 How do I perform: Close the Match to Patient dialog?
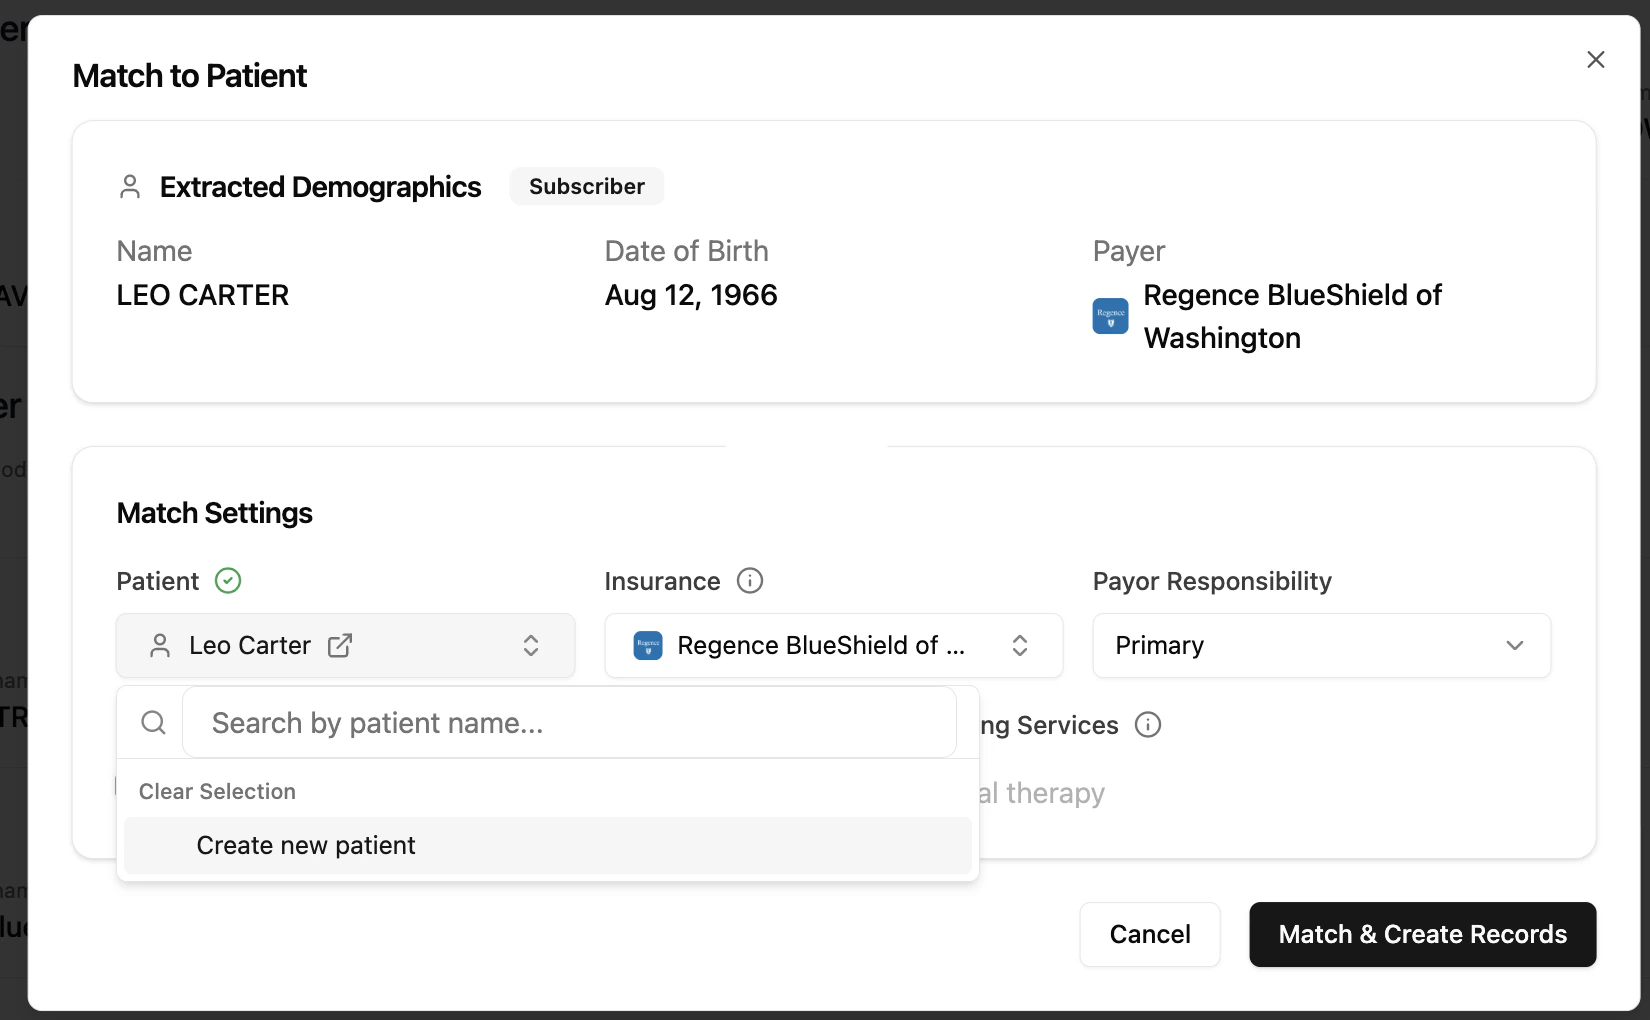pos(1595,59)
